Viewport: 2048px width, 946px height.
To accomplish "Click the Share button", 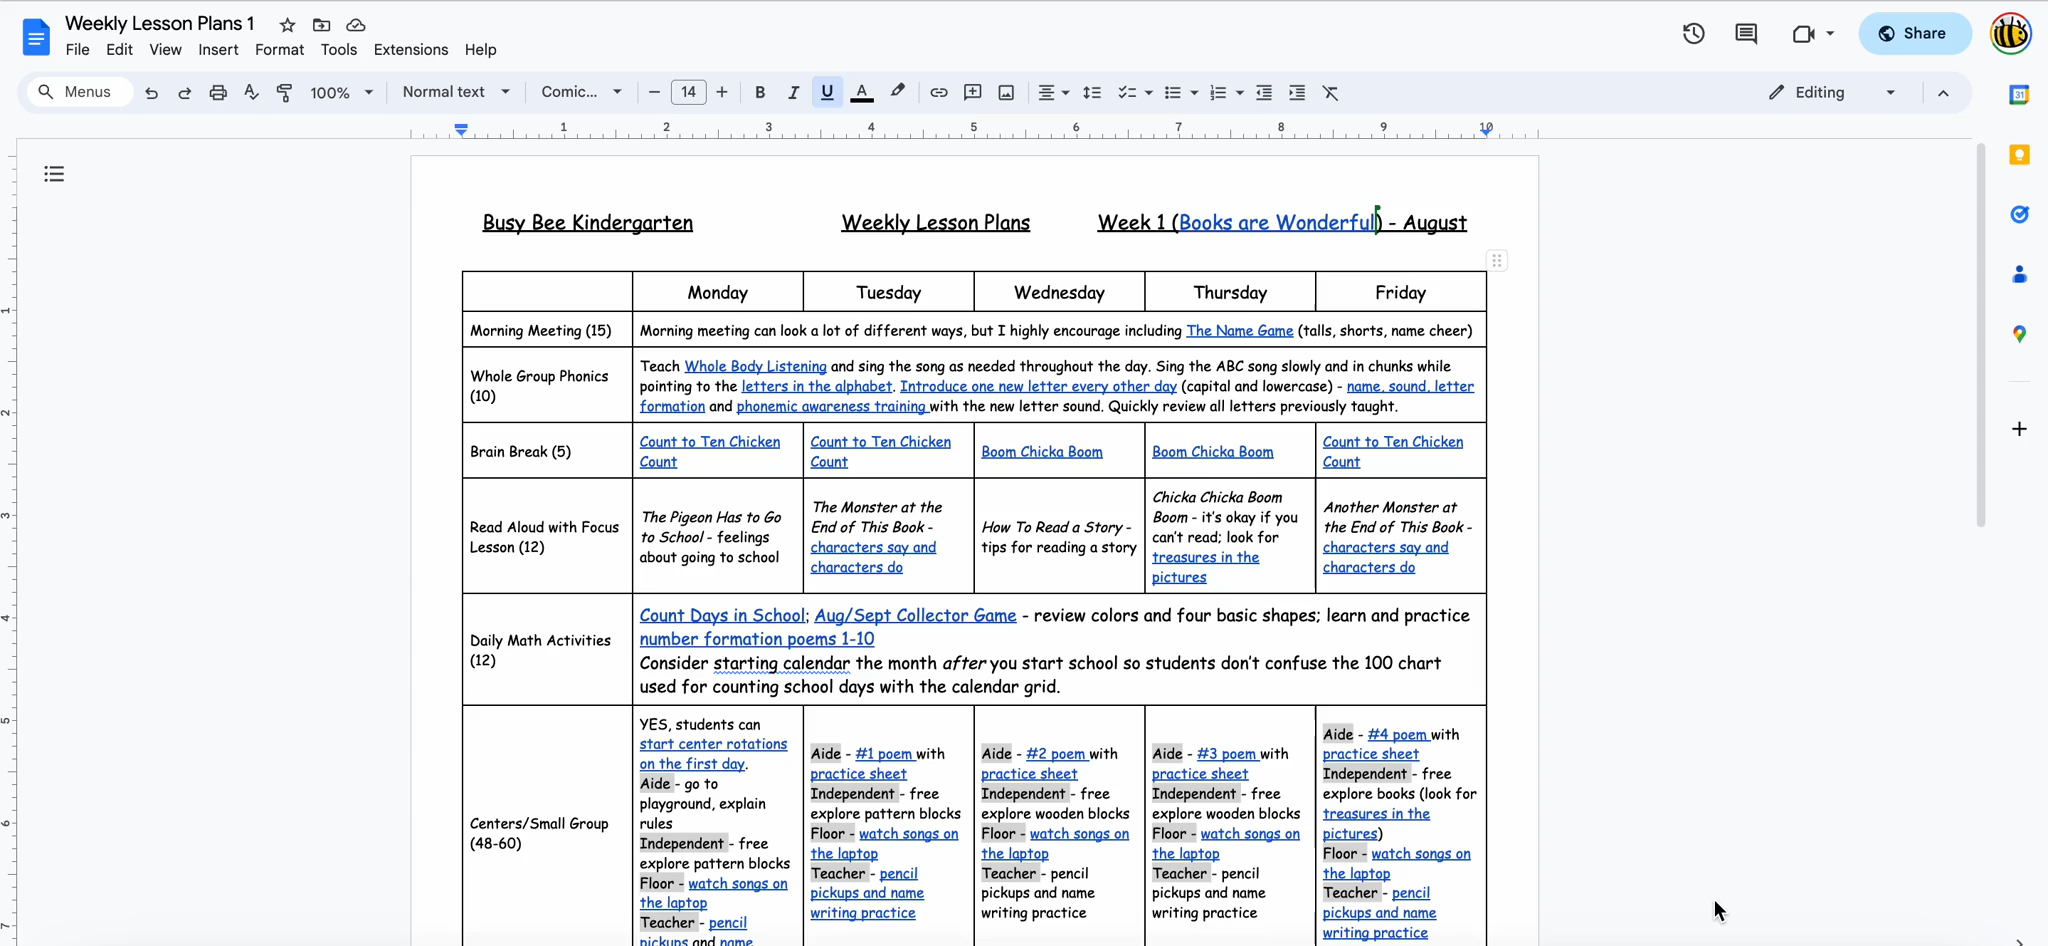I will (1913, 33).
